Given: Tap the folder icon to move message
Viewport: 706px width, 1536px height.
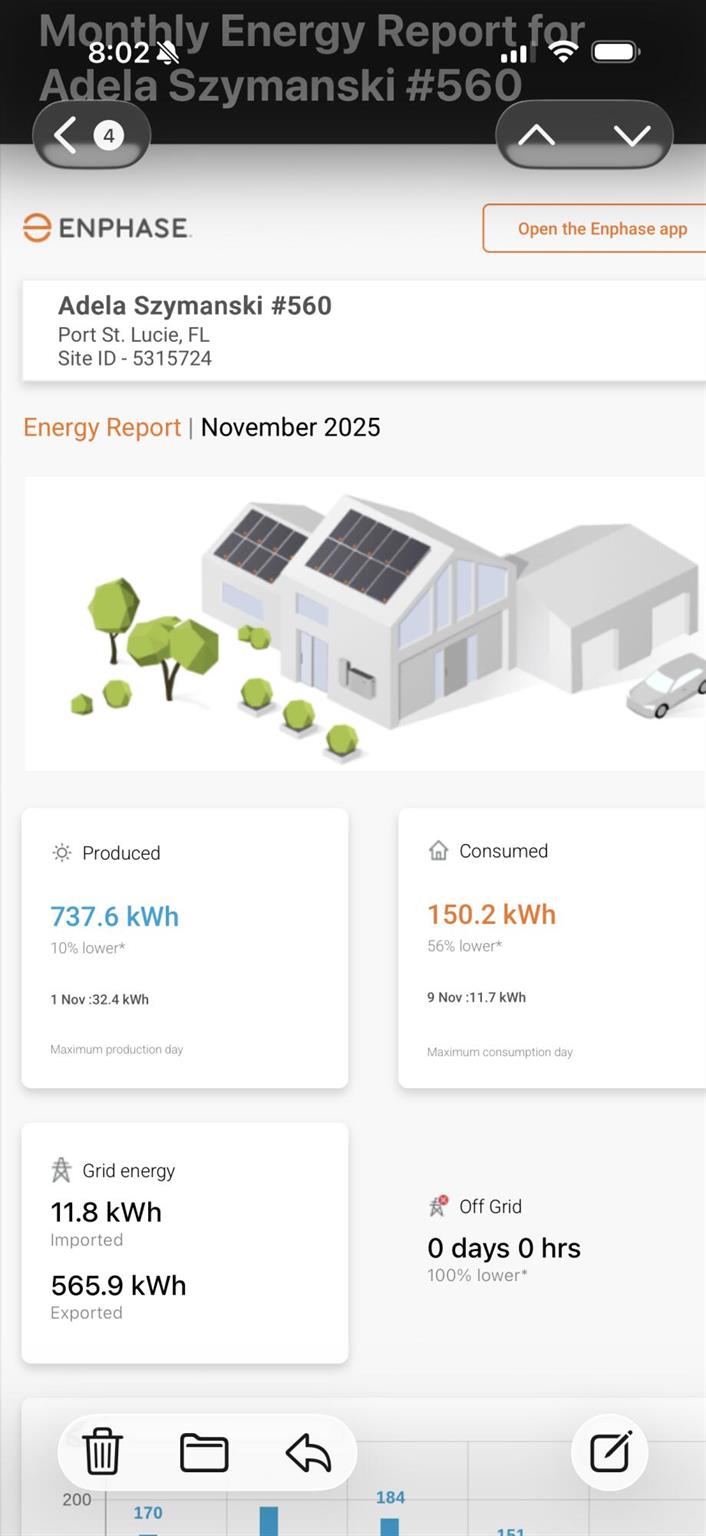Looking at the screenshot, I should click(204, 1452).
